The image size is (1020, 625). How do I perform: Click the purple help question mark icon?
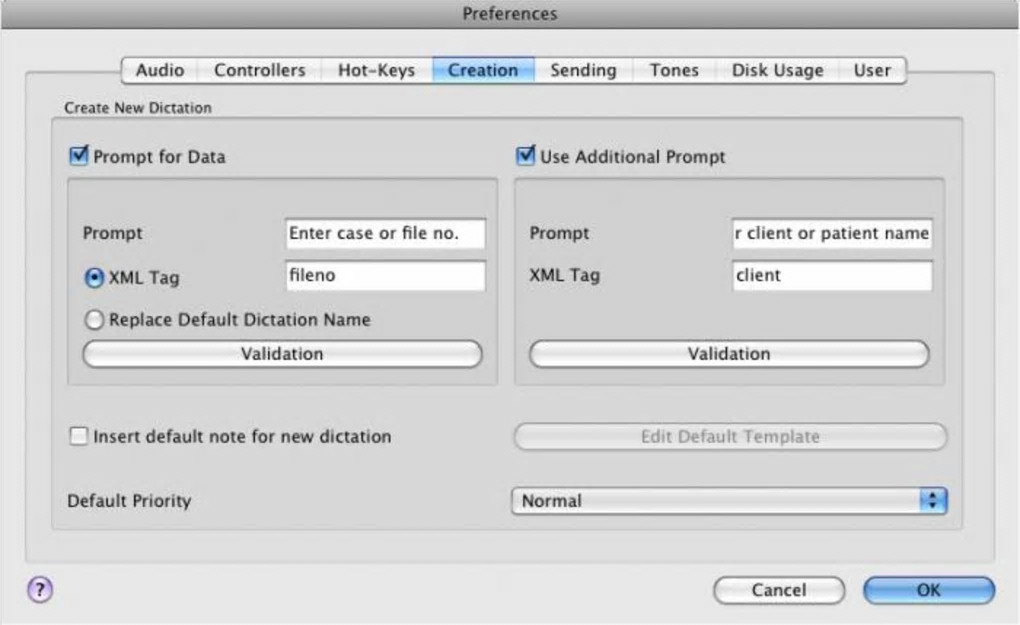(38, 589)
